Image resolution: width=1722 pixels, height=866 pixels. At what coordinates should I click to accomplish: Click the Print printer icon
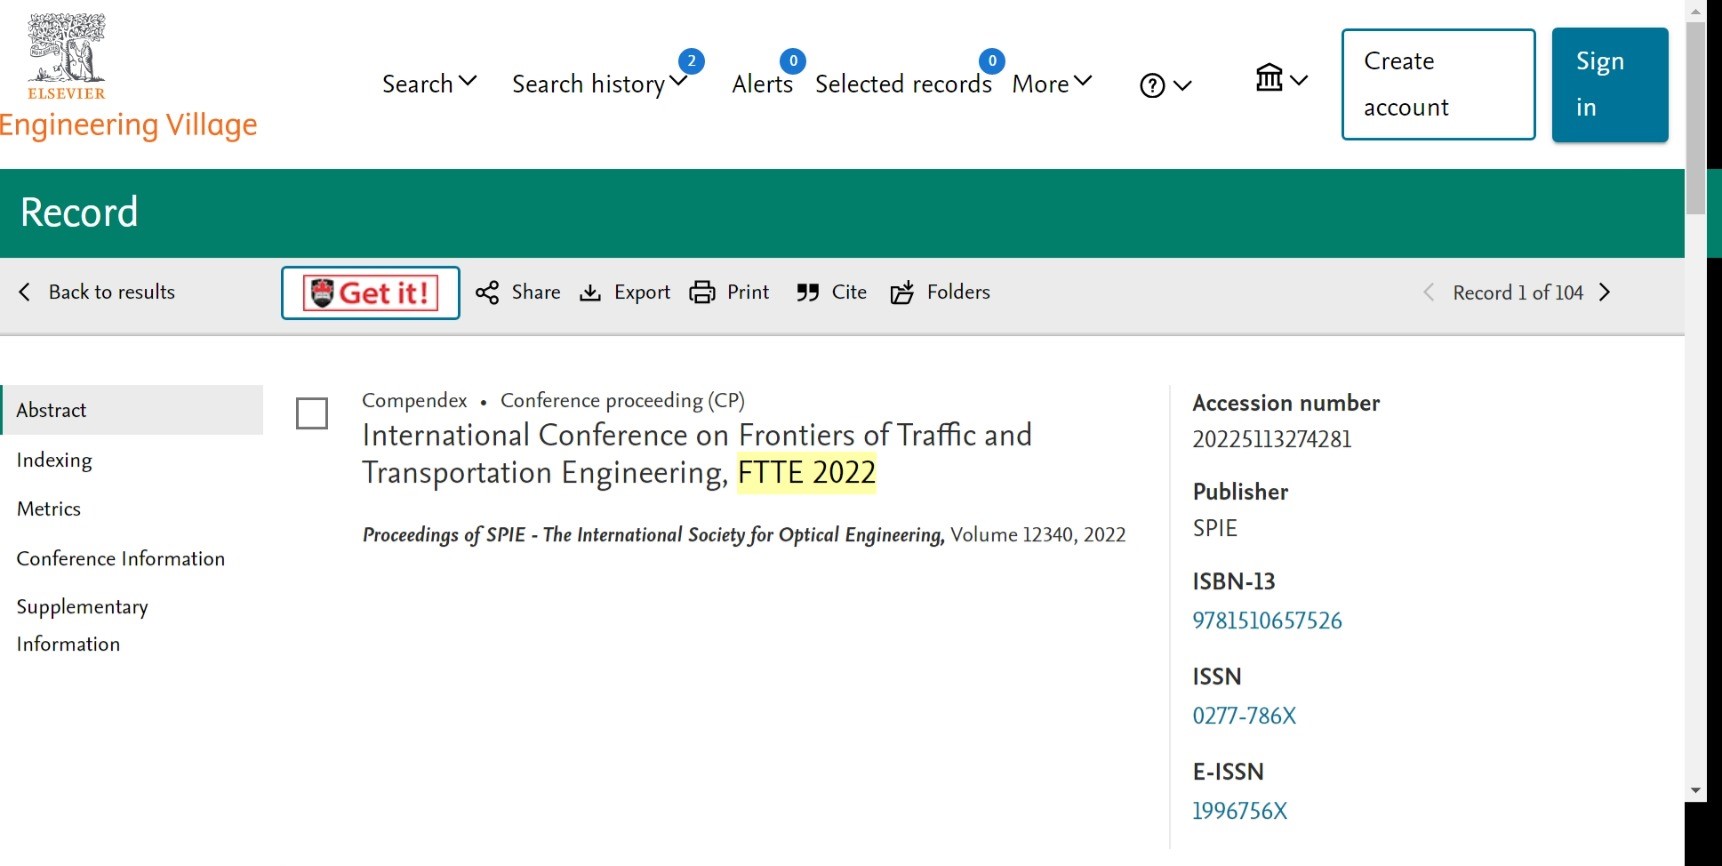tap(703, 293)
